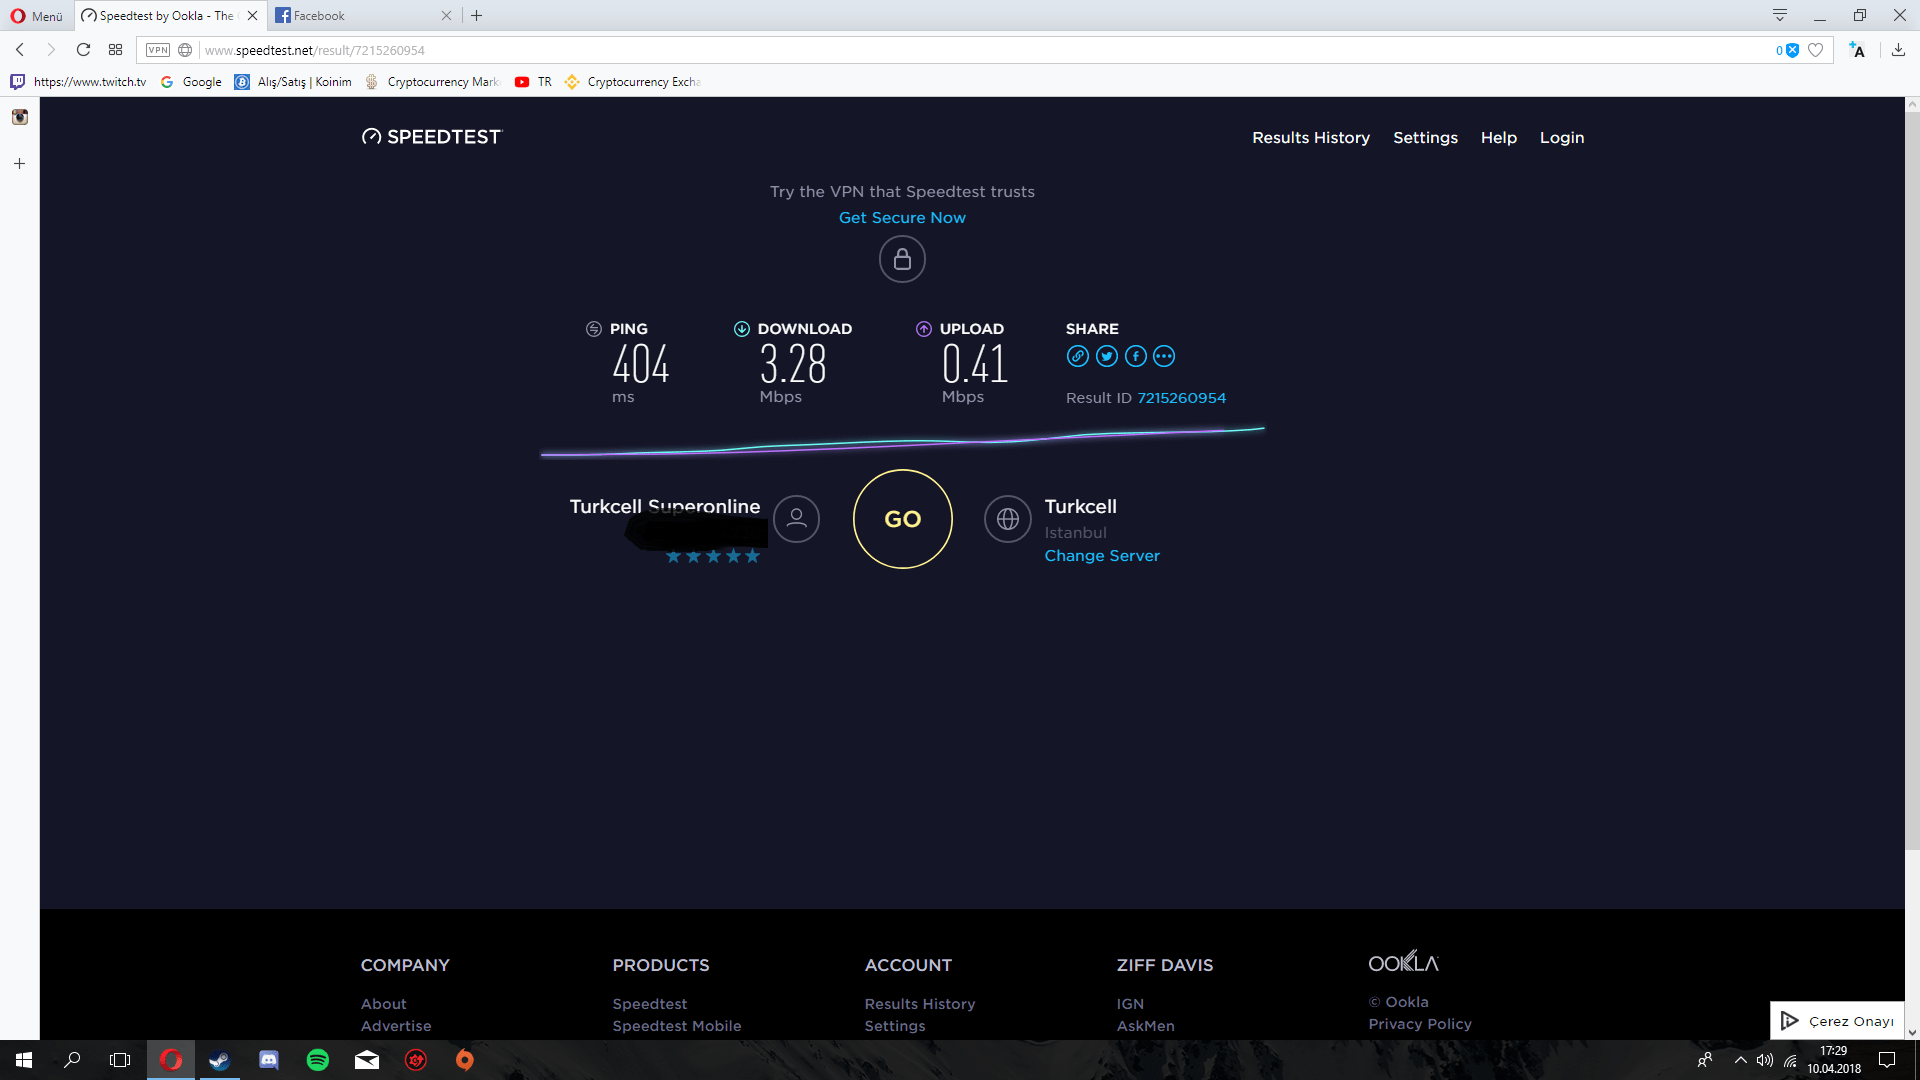Open the Opera Menü dropdown
This screenshot has width=1920, height=1080.
37,16
